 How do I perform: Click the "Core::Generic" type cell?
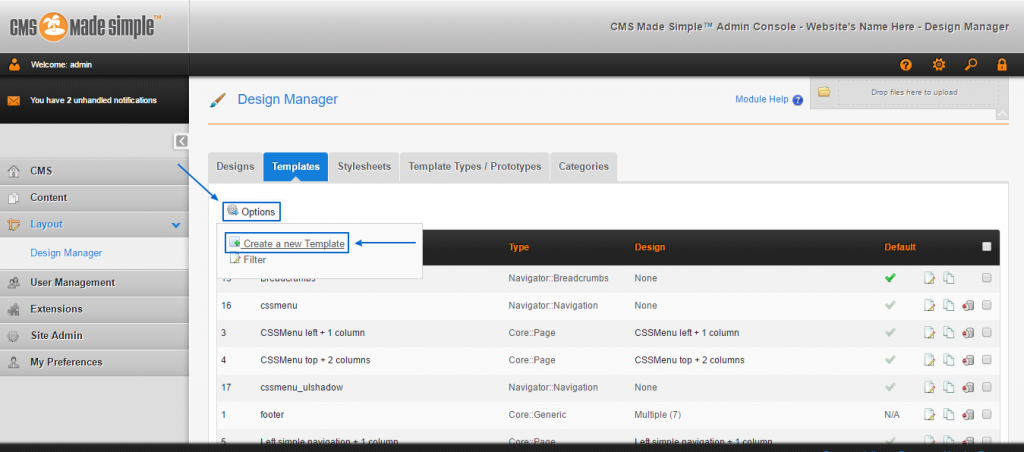click(x=537, y=415)
